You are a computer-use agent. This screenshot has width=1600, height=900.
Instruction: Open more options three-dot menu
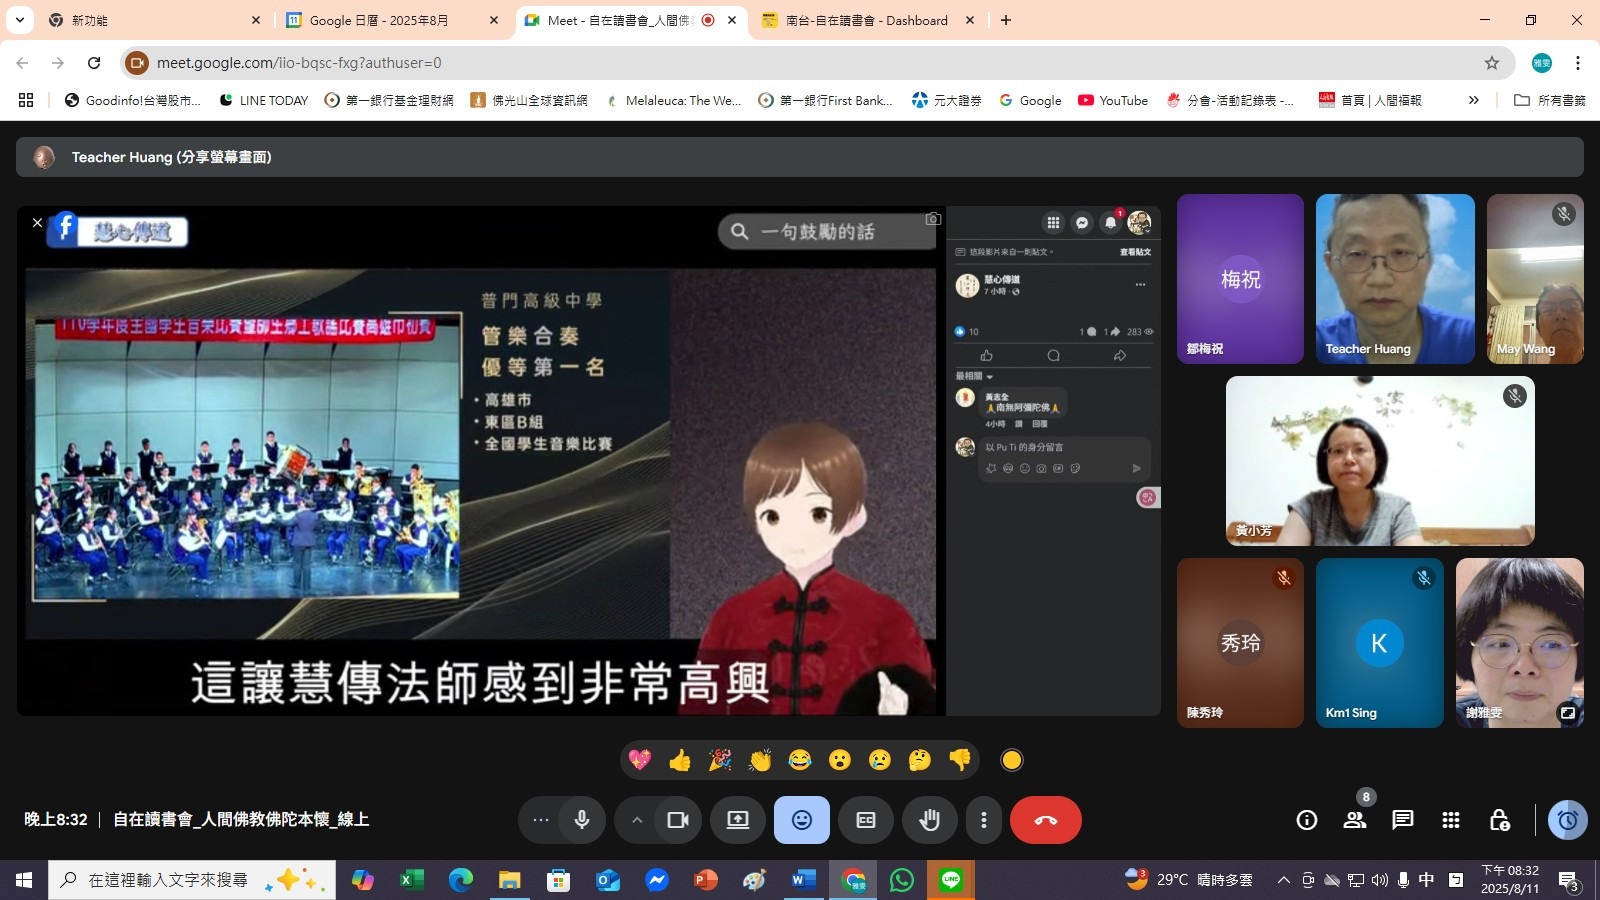(984, 820)
